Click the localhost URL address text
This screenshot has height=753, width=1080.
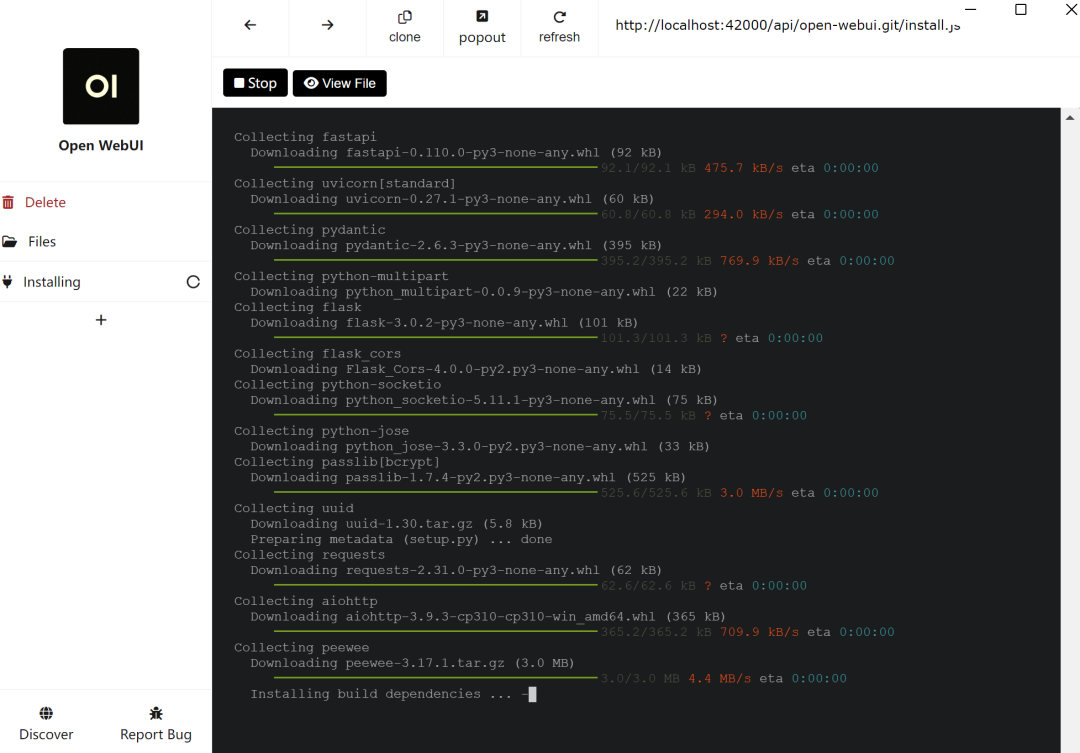pos(787,25)
